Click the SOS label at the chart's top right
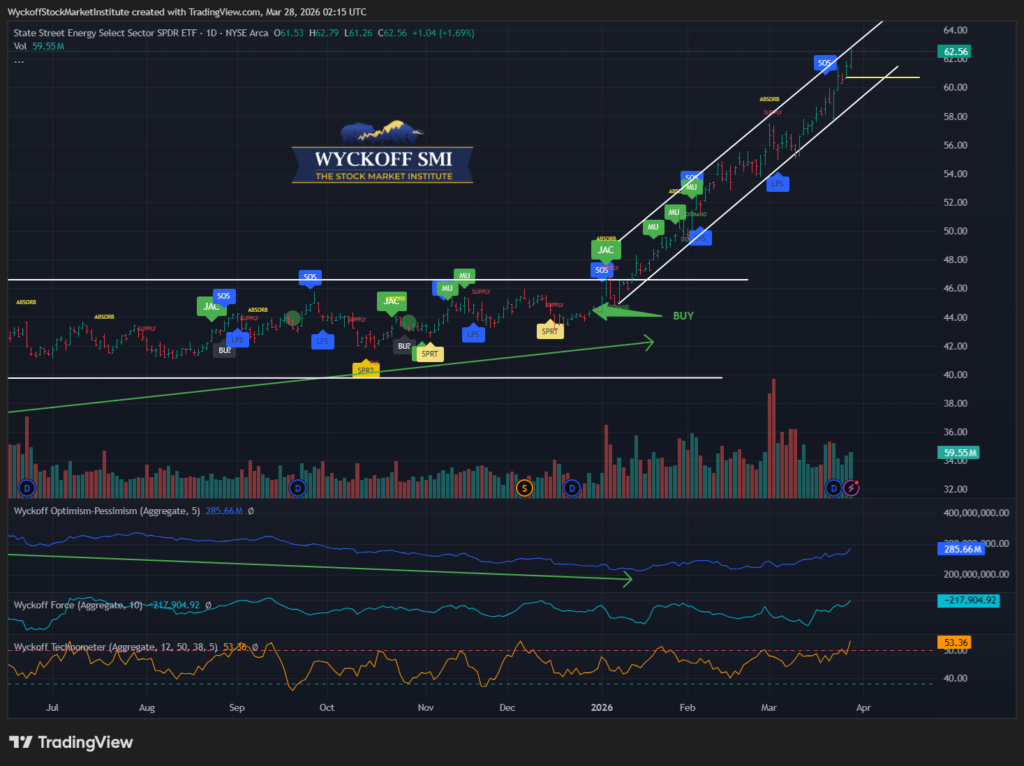The image size is (1024, 766). point(825,63)
